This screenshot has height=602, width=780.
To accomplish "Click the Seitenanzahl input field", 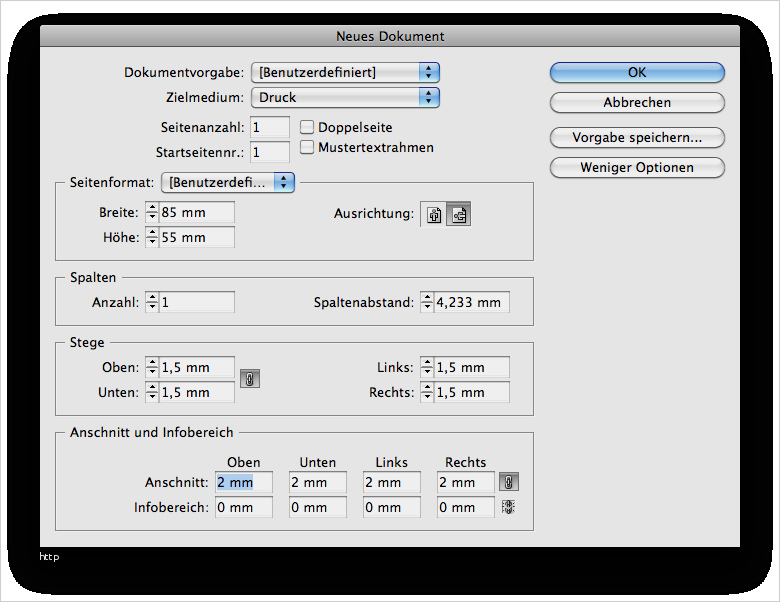I will point(270,128).
